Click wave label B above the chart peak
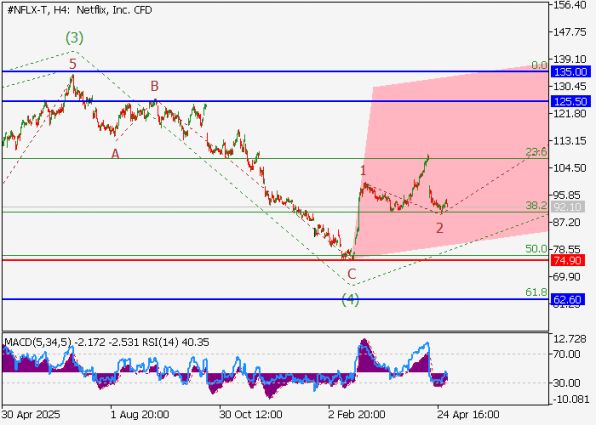 [x=154, y=86]
